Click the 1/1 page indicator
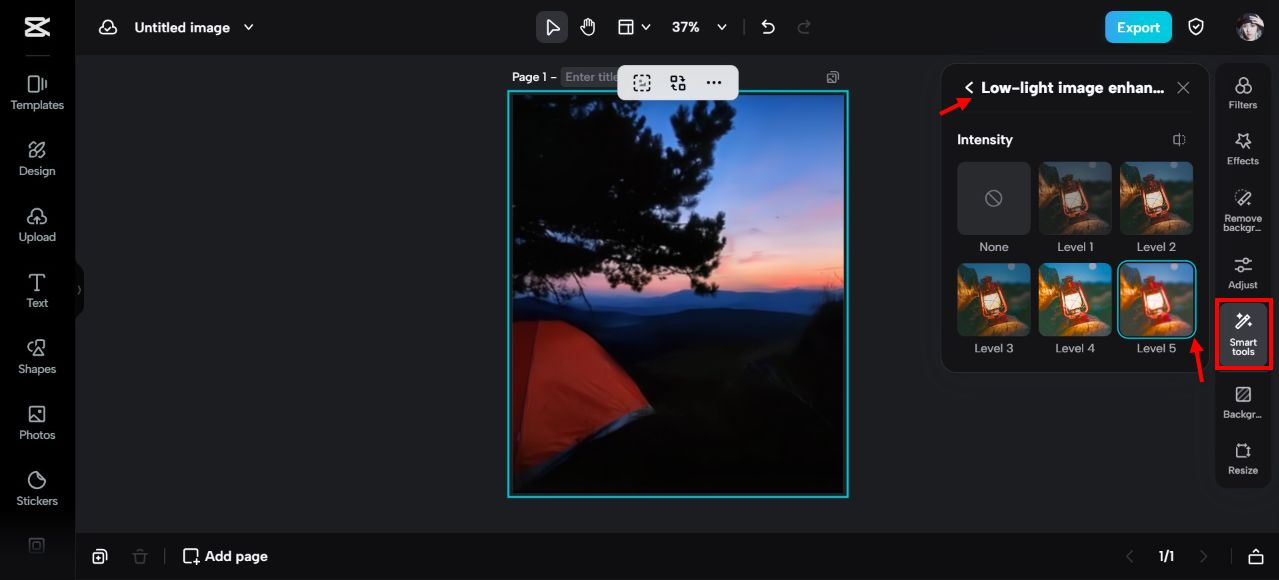 click(1166, 556)
